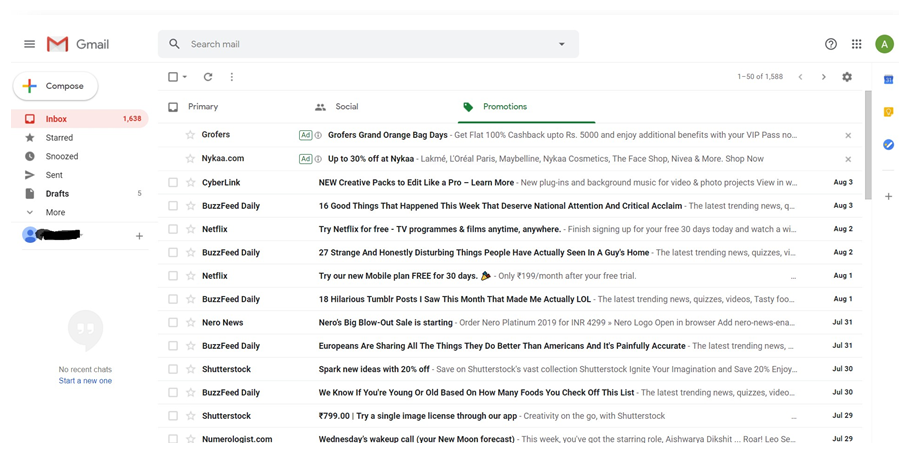
Task: Open Europeans Are Sharing BuzzFeed email
Action: [x=510, y=346]
